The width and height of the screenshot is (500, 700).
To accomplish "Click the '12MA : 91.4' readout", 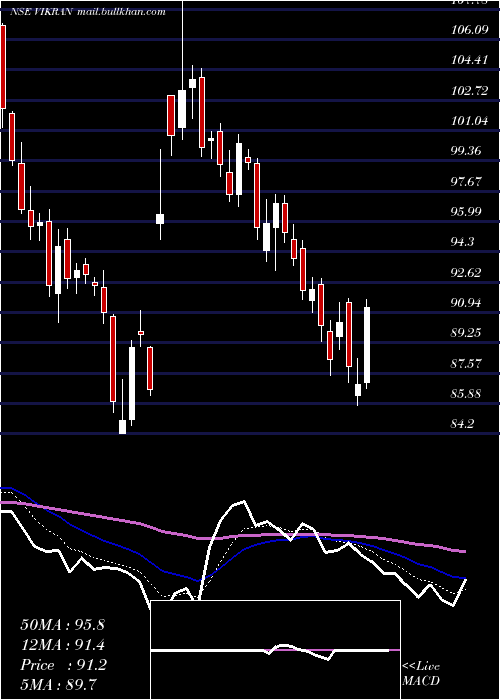I will [62, 645].
